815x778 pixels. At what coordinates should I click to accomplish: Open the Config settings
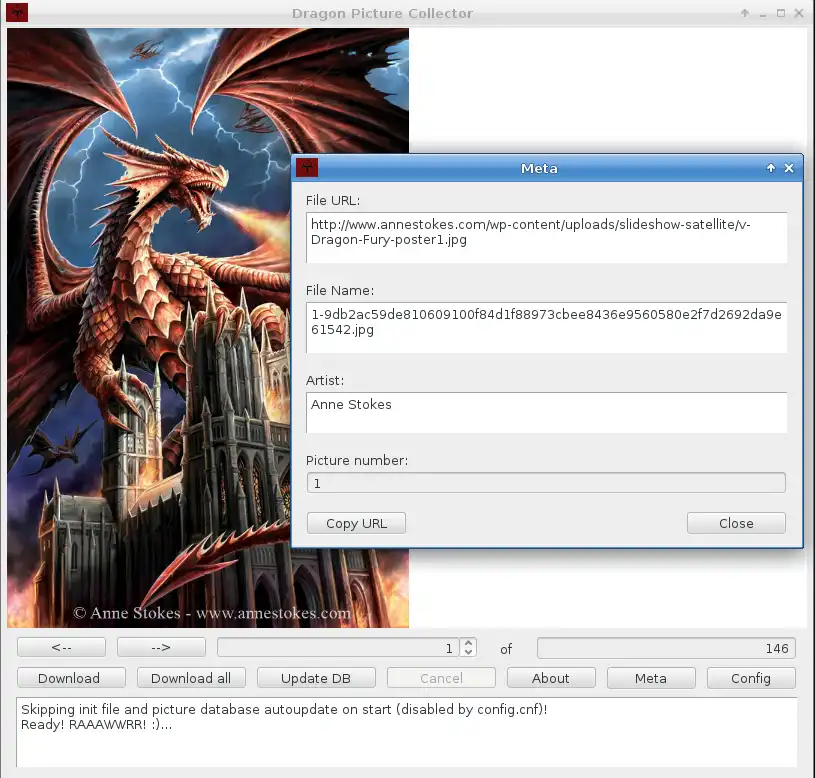(751, 678)
